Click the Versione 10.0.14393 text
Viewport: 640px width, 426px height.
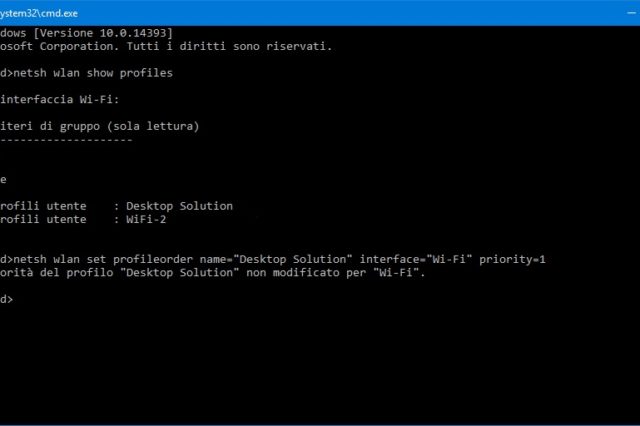coord(110,33)
